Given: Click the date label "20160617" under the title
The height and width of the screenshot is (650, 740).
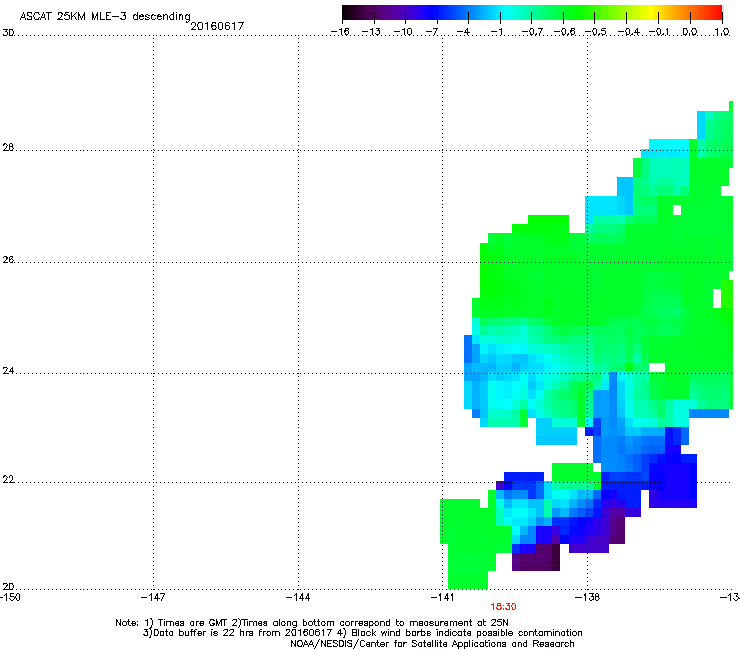Looking at the screenshot, I should [217, 26].
